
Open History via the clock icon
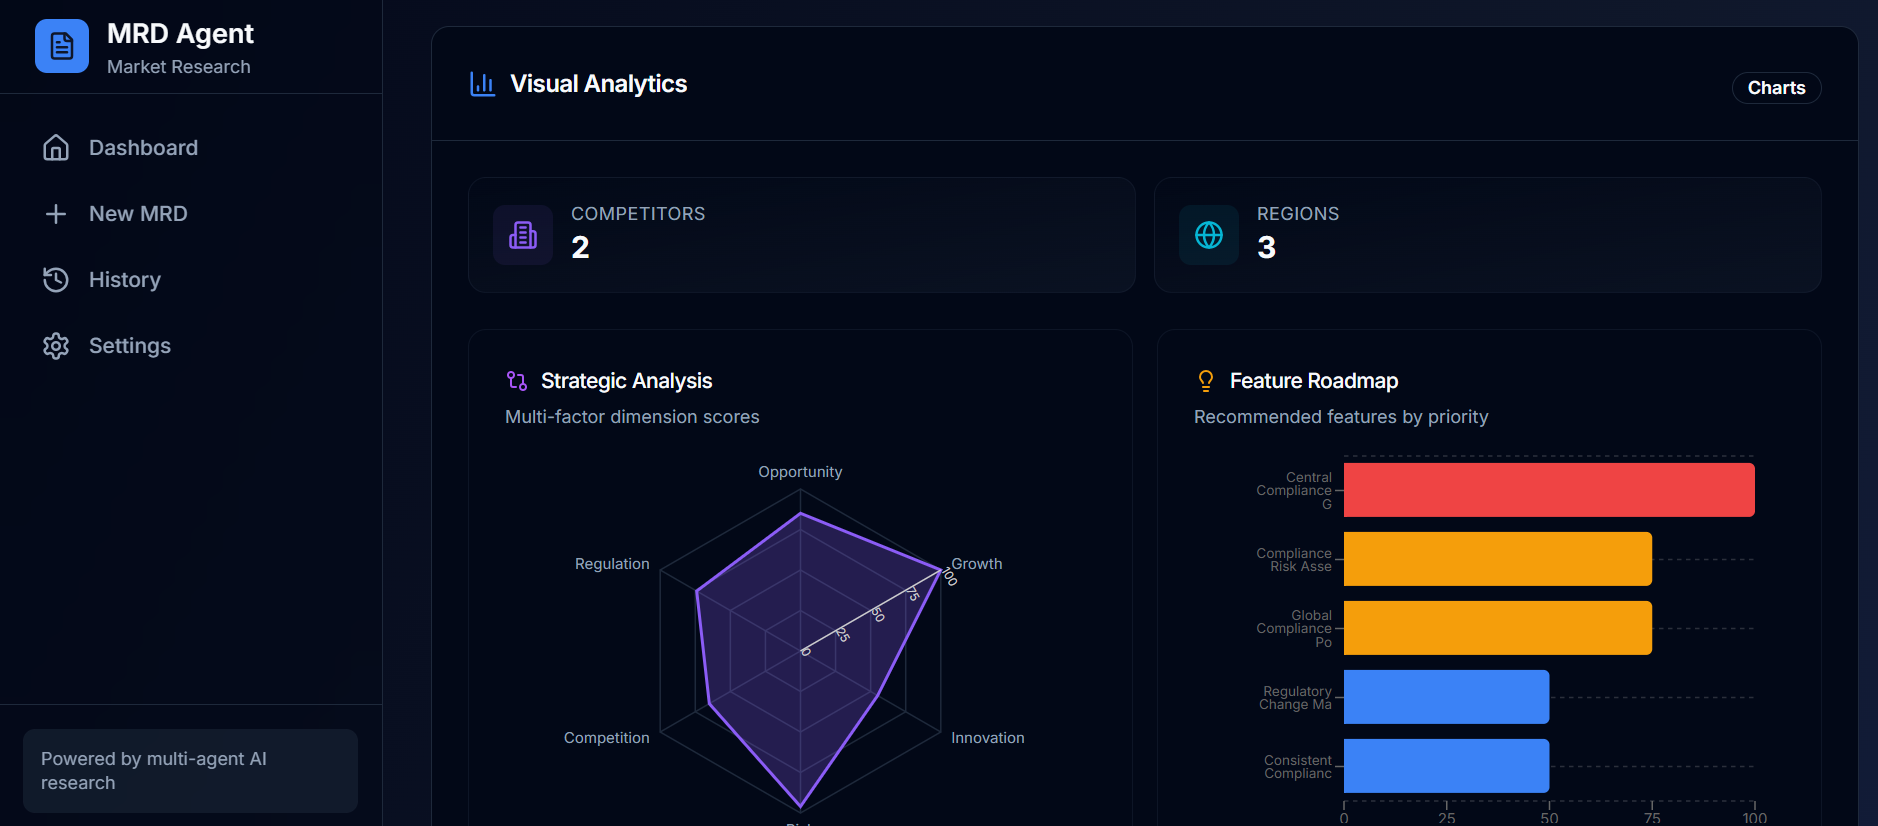[56, 279]
